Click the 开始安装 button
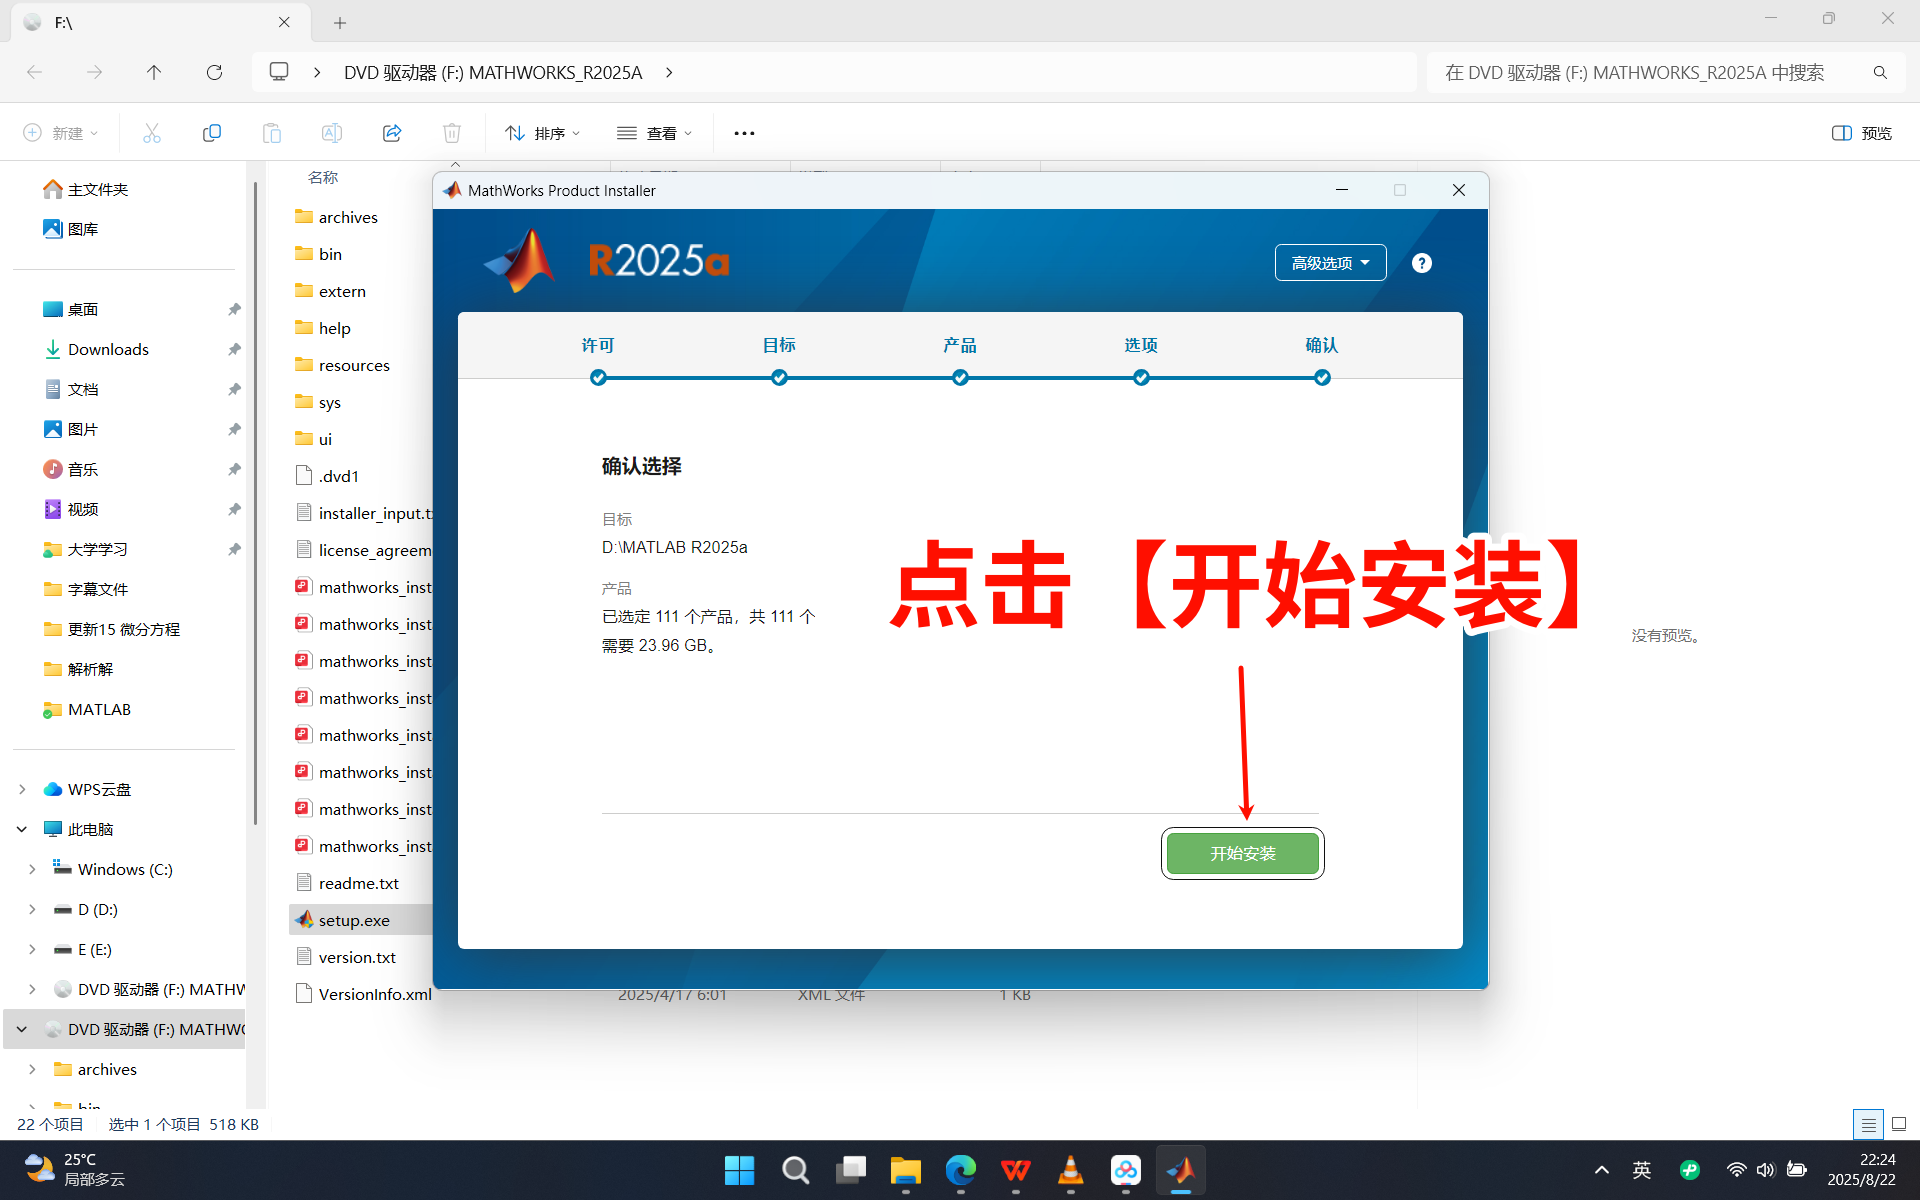The image size is (1920, 1200). [x=1242, y=853]
